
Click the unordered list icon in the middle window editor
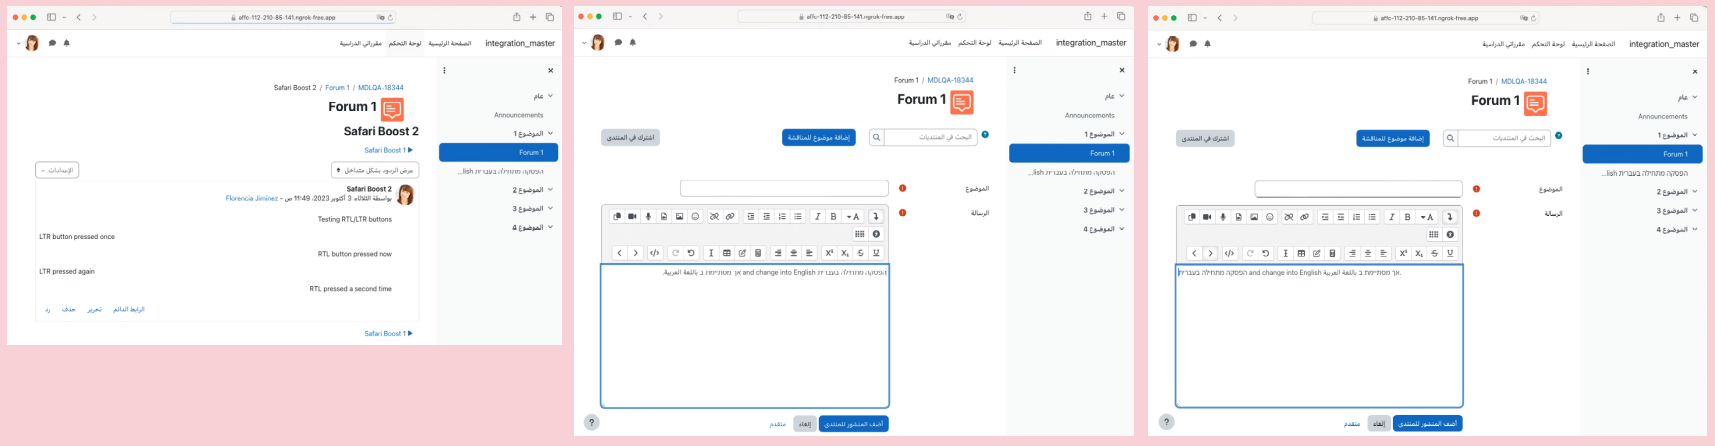coord(798,216)
